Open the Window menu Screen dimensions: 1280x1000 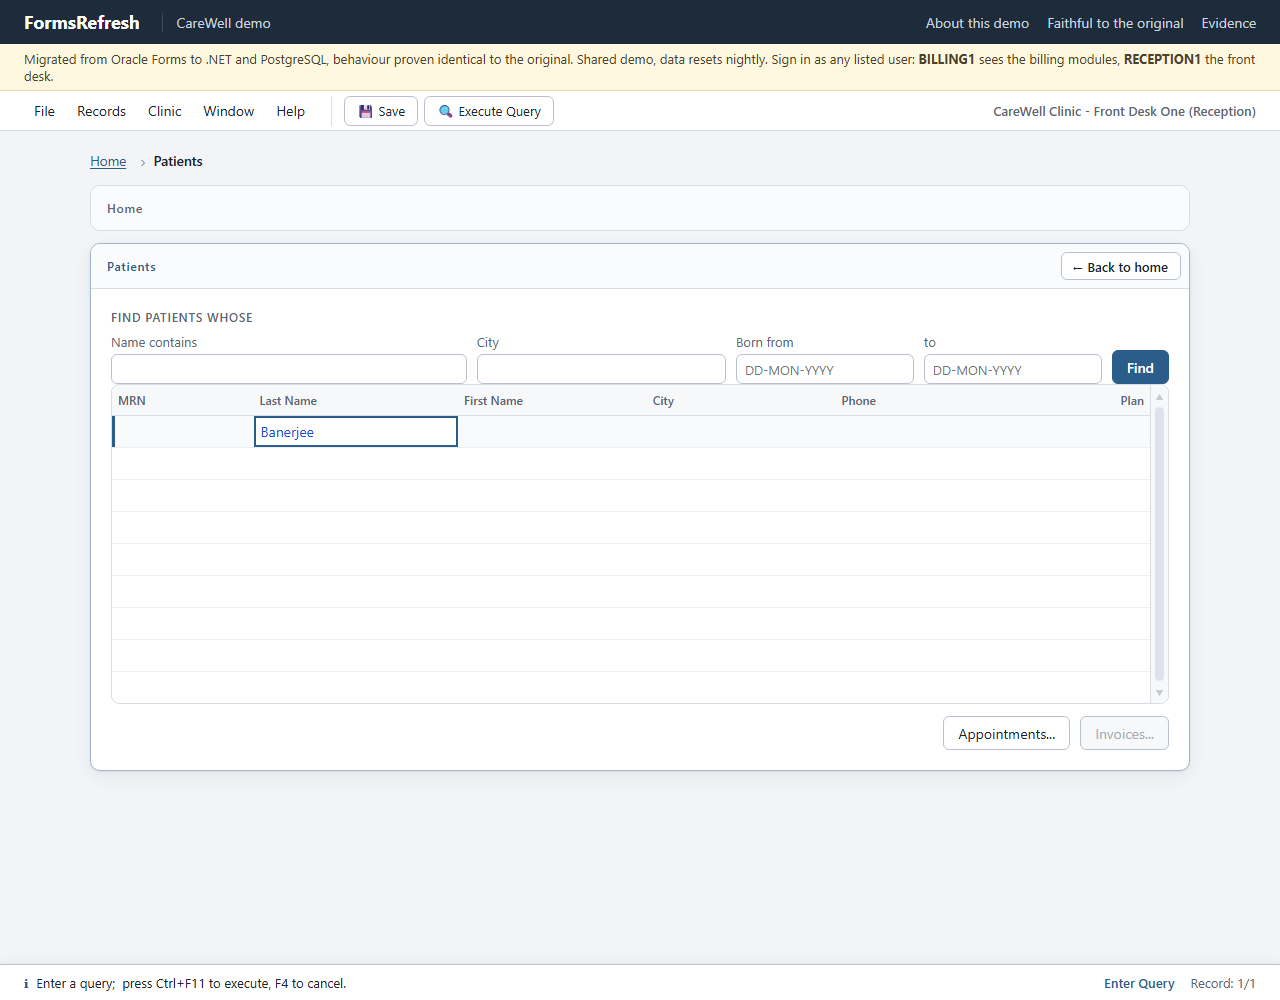(x=229, y=111)
